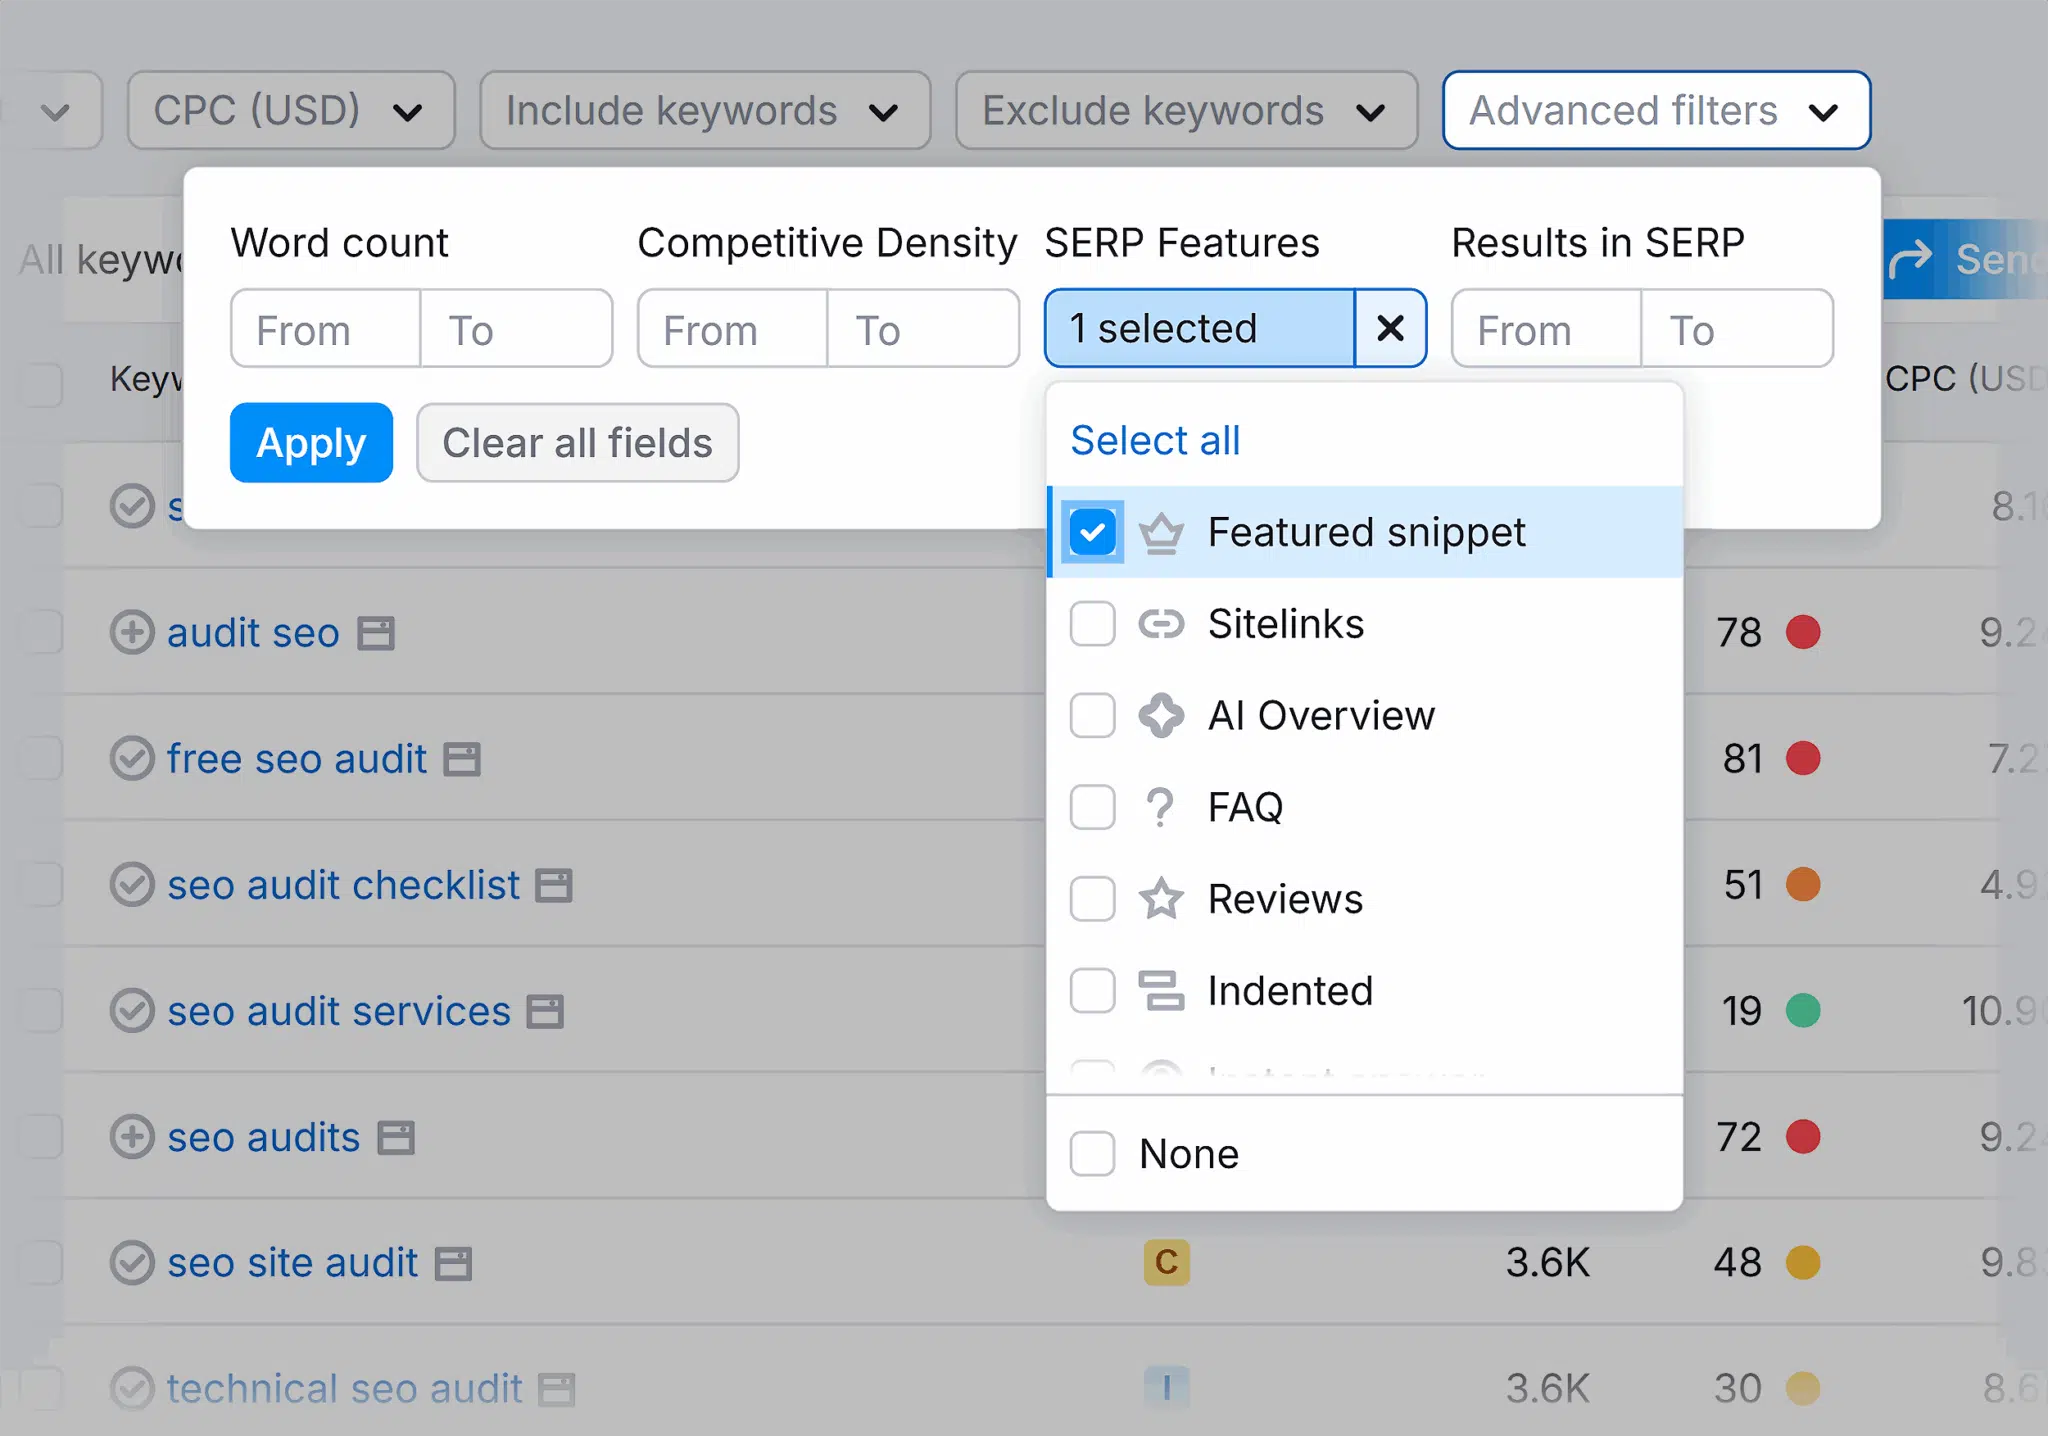Check the FAQ checkbox
The height and width of the screenshot is (1436, 2048).
pos(1092,807)
